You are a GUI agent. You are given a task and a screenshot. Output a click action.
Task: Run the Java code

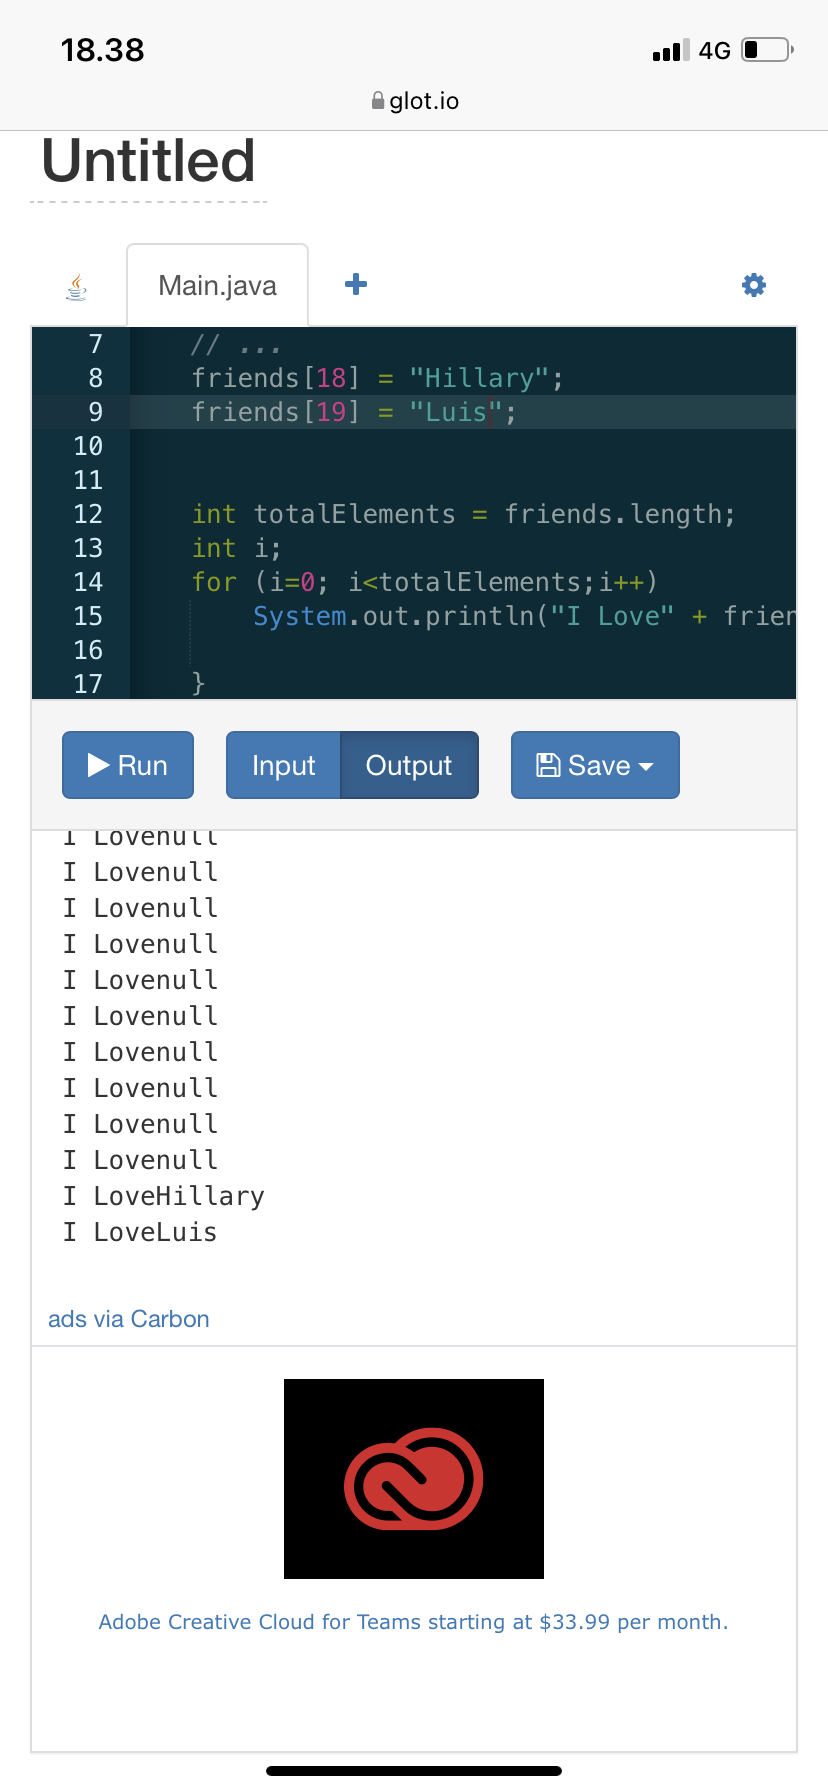[x=128, y=765]
